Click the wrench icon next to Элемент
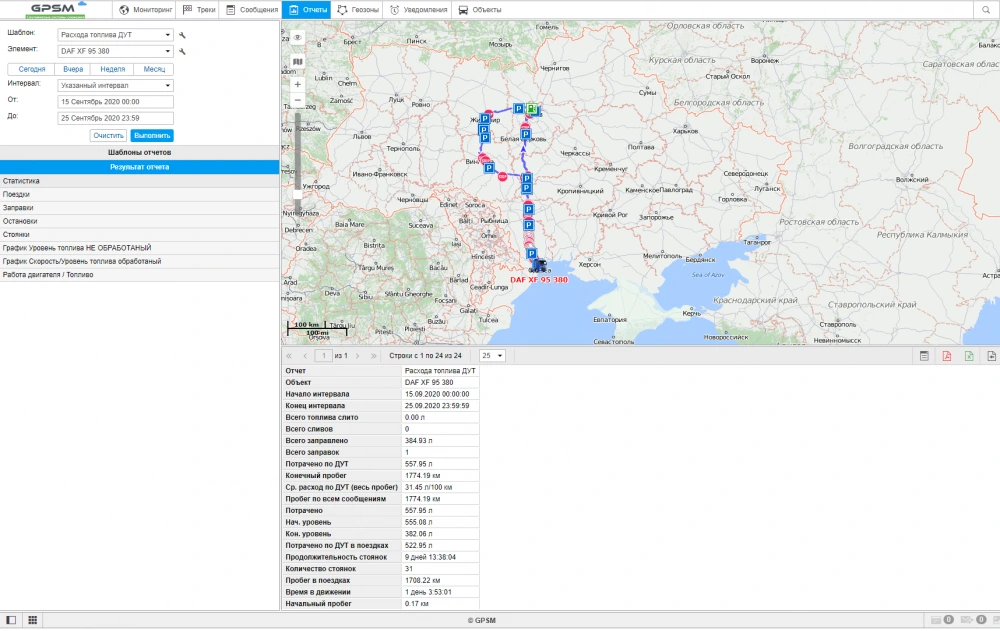The height and width of the screenshot is (631, 1000). pos(182,51)
